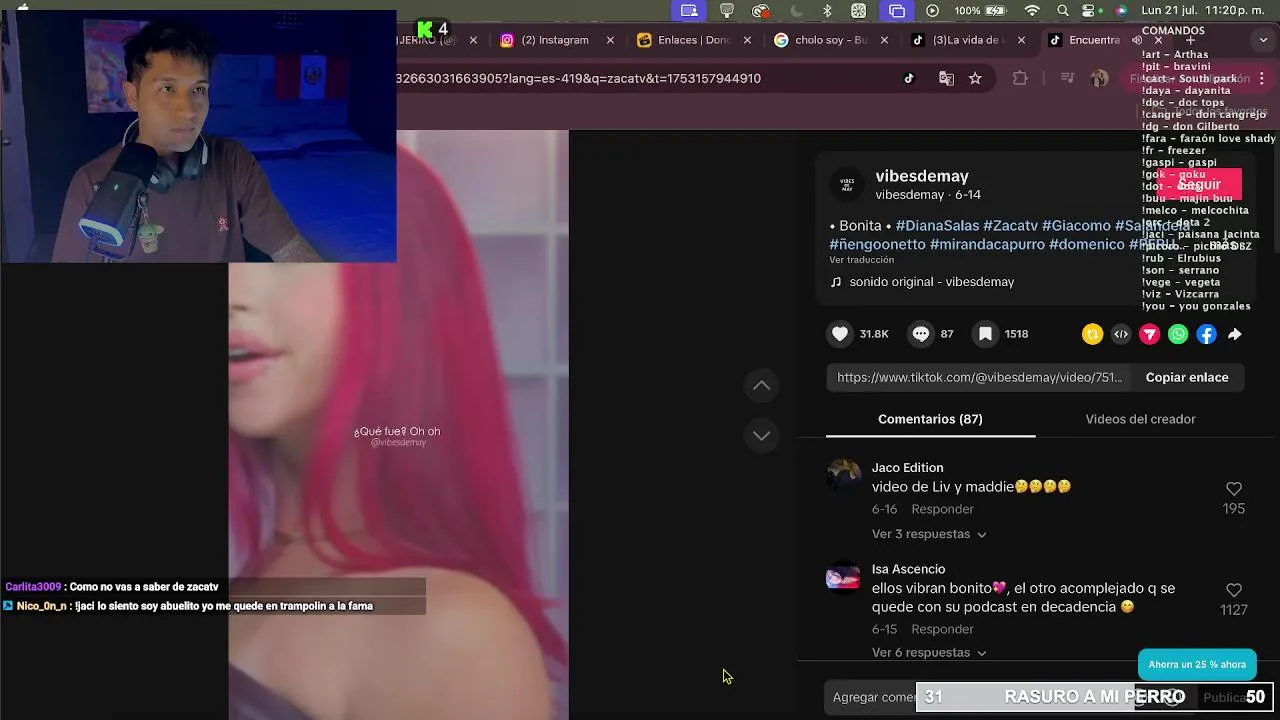
Task: Close the Instagram browser tab
Action: tap(610, 40)
